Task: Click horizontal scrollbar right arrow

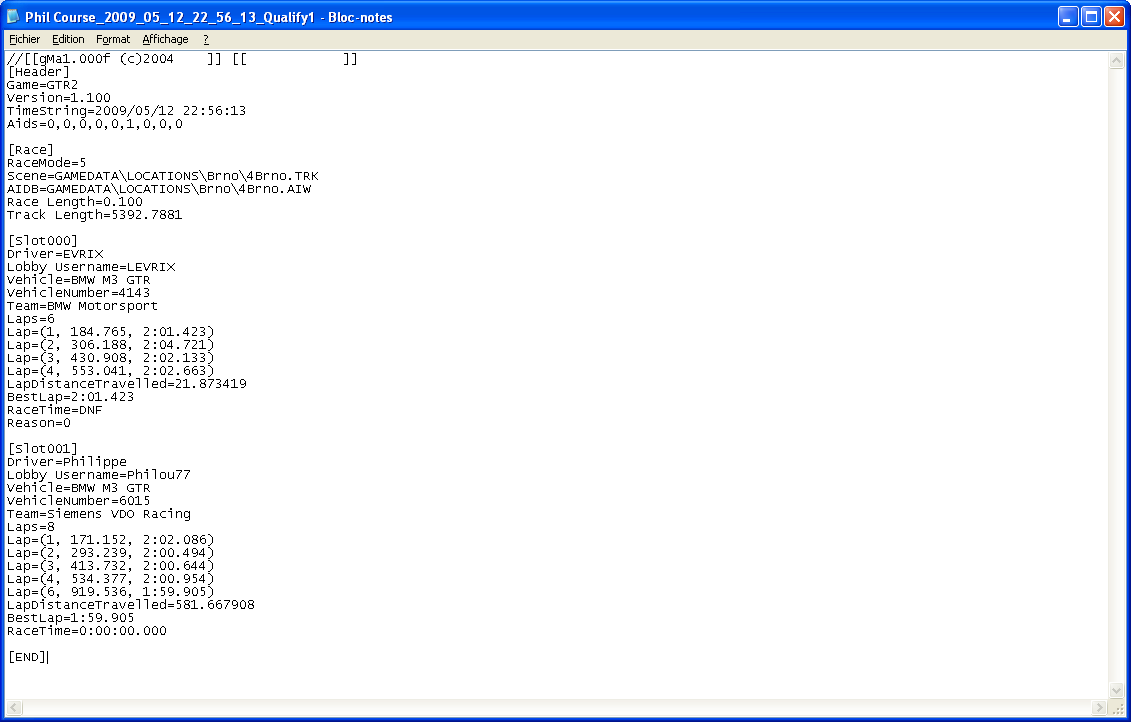Action: (1099, 707)
